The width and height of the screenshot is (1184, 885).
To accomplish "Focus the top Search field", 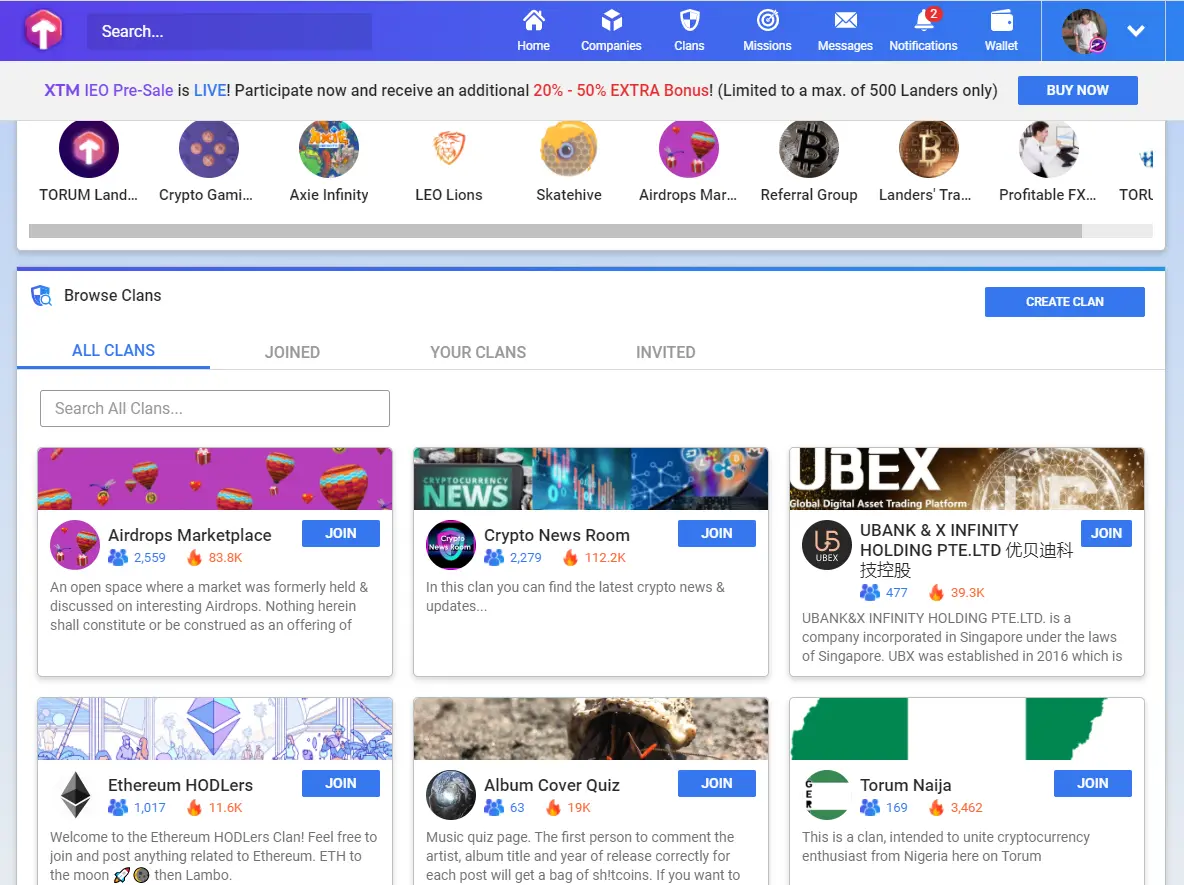I will [x=230, y=32].
